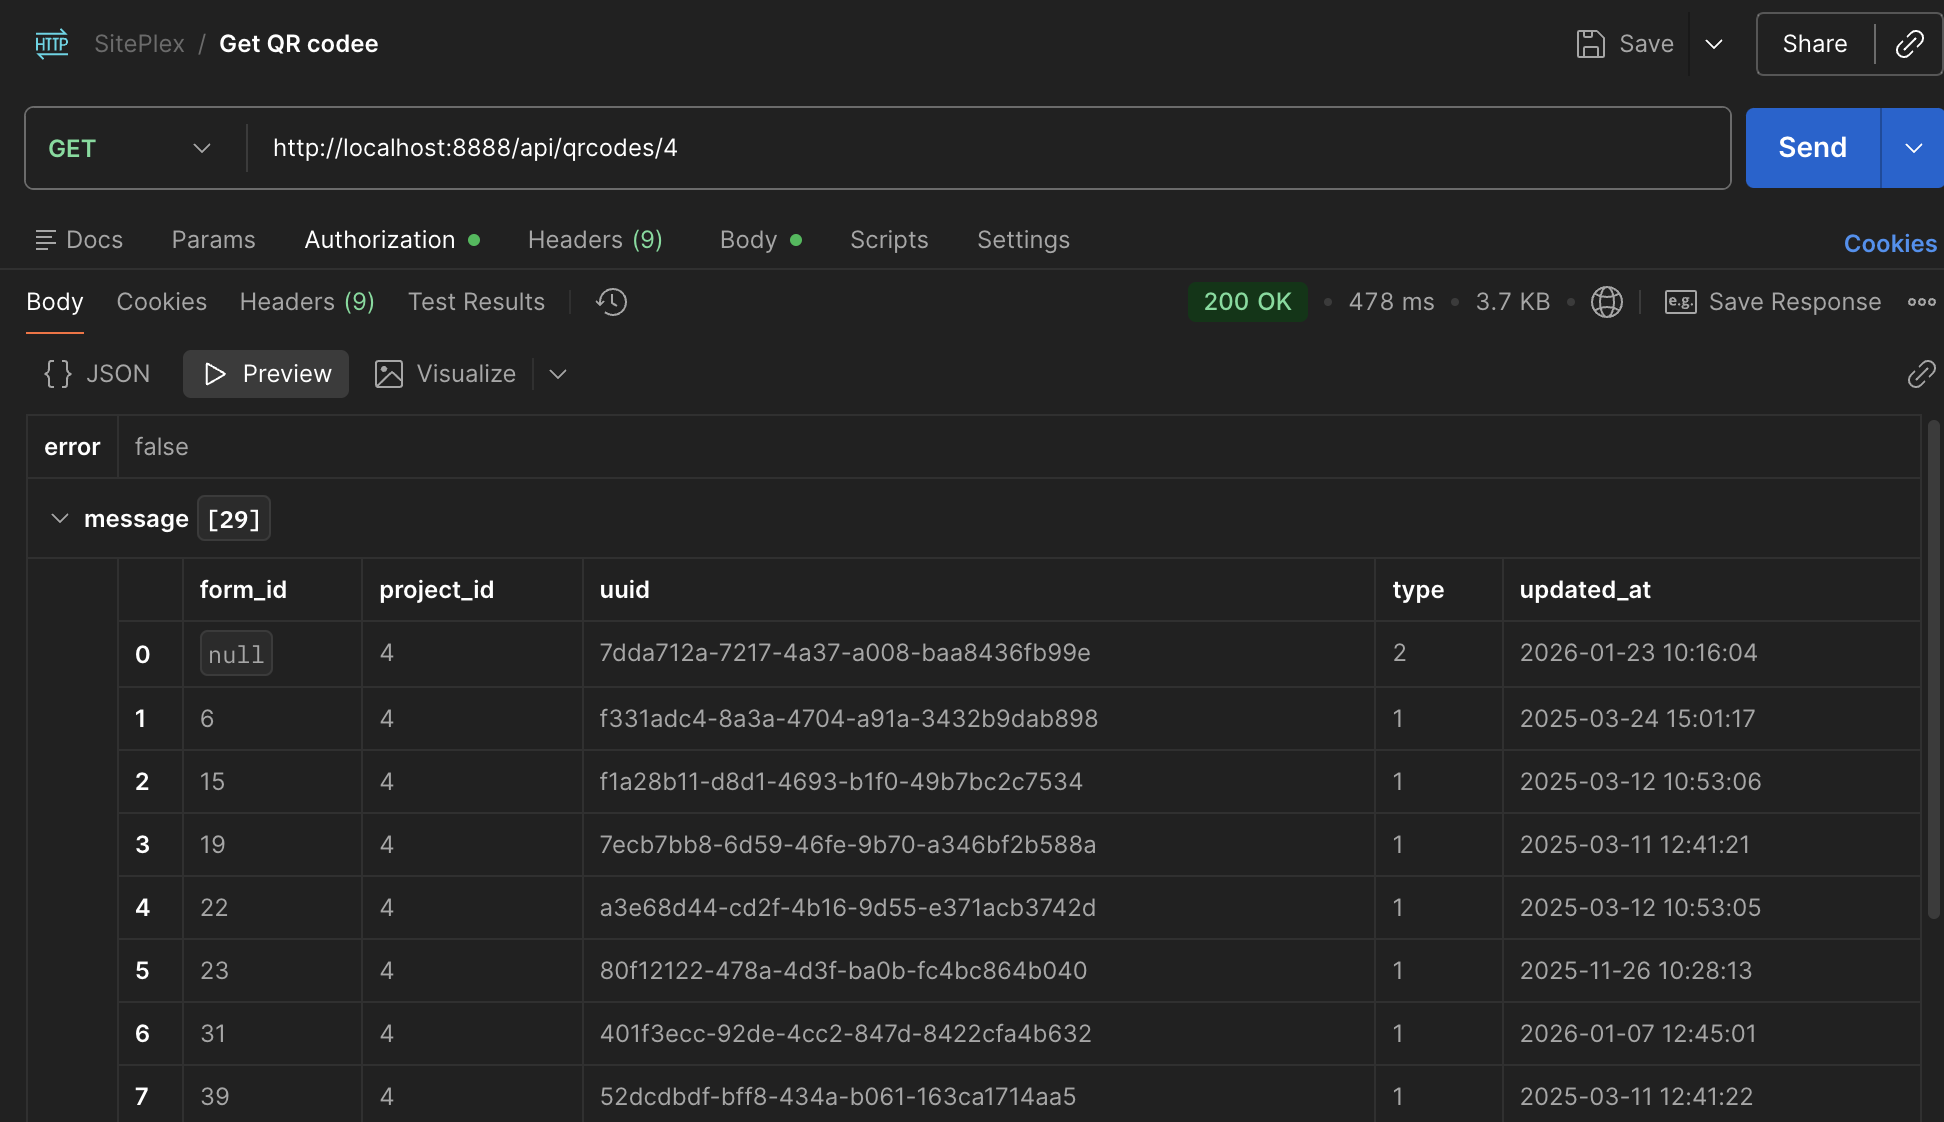
Task: Click Save Response
Action: click(1794, 301)
